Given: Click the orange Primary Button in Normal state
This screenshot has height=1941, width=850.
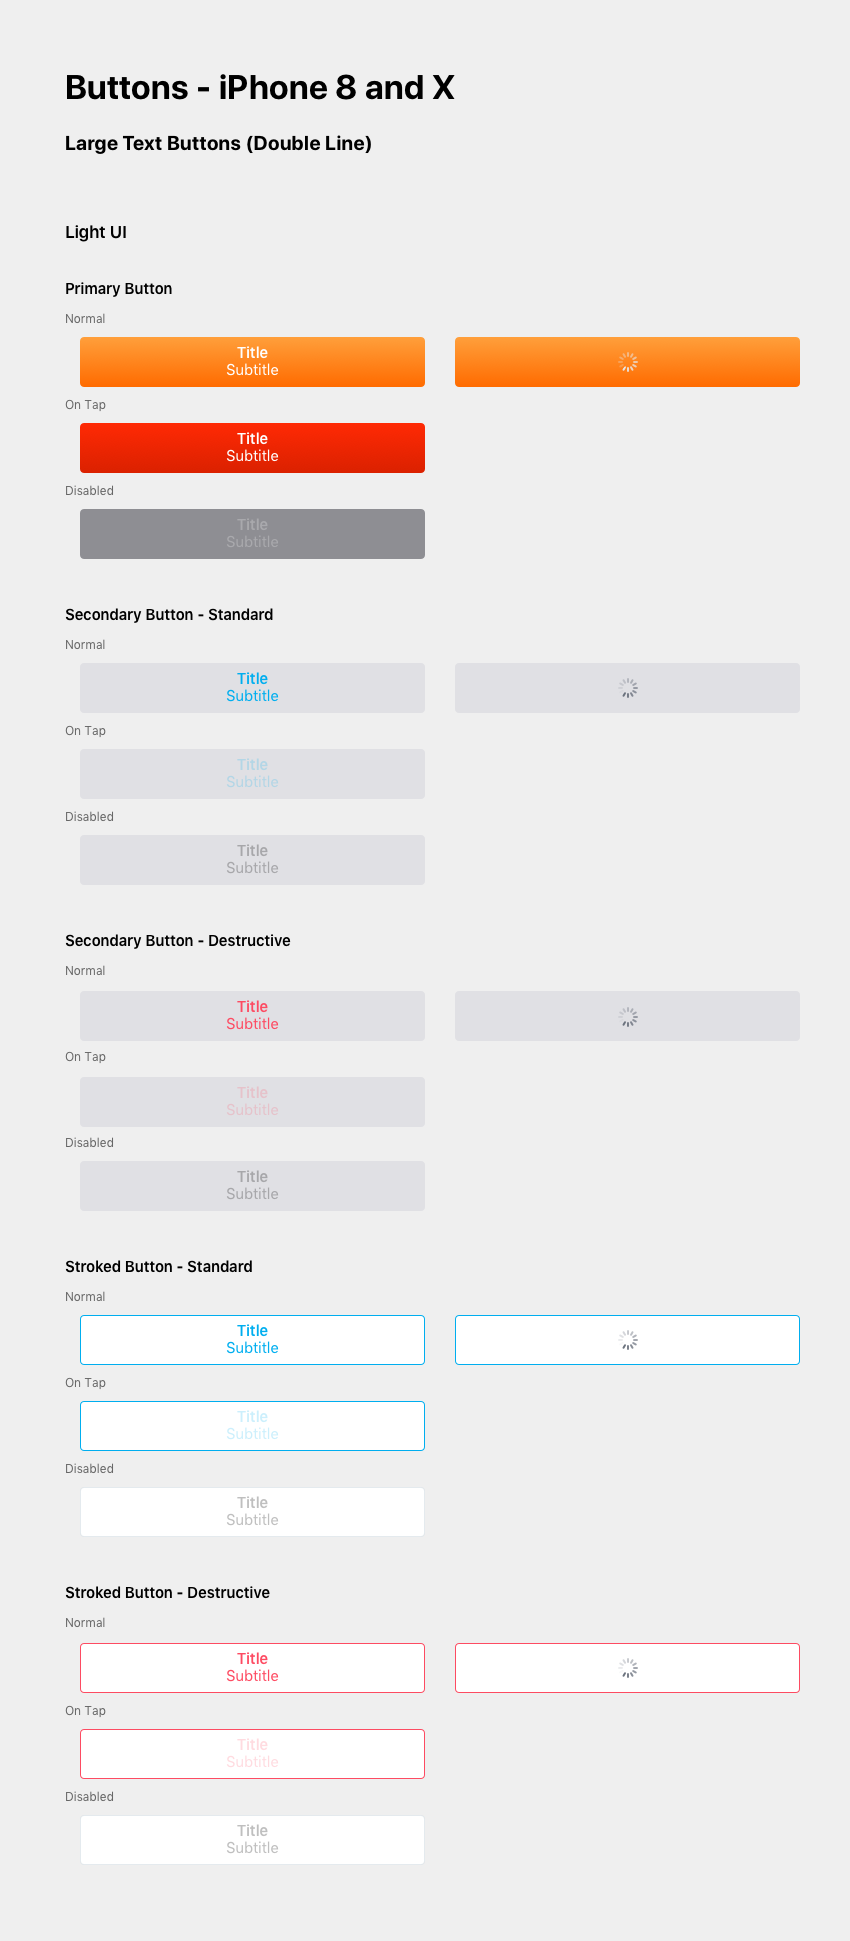Looking at the screenshot, I should click(252, 362).
